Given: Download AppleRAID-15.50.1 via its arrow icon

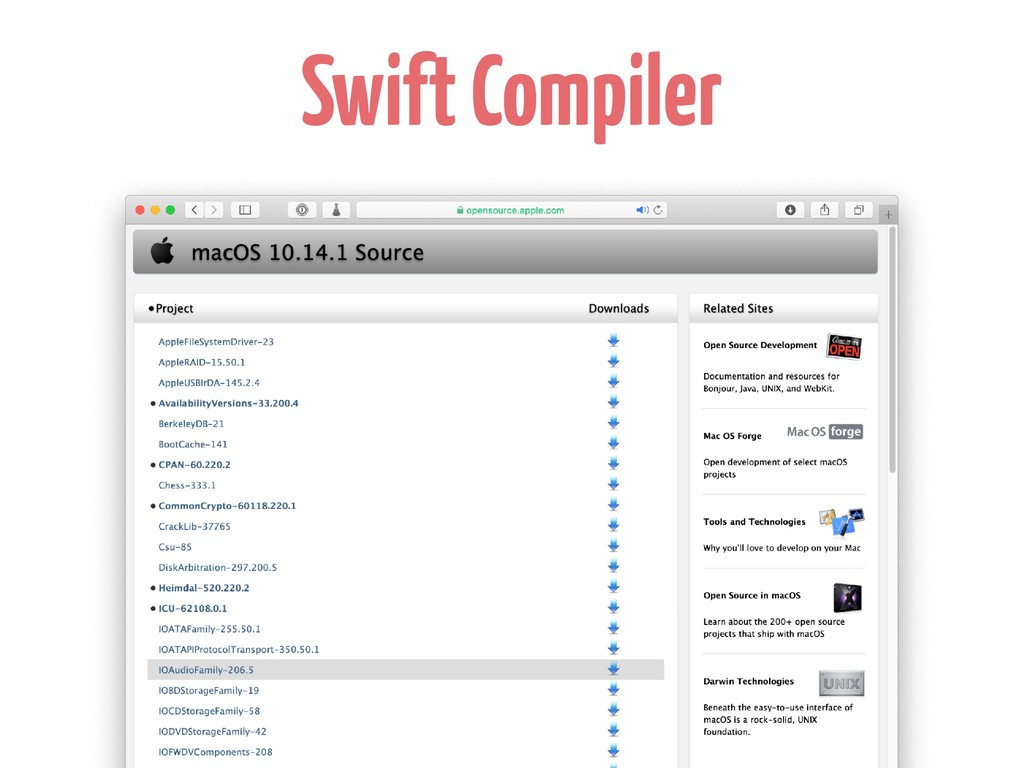Looking at the screenshot, I should 613,360.
